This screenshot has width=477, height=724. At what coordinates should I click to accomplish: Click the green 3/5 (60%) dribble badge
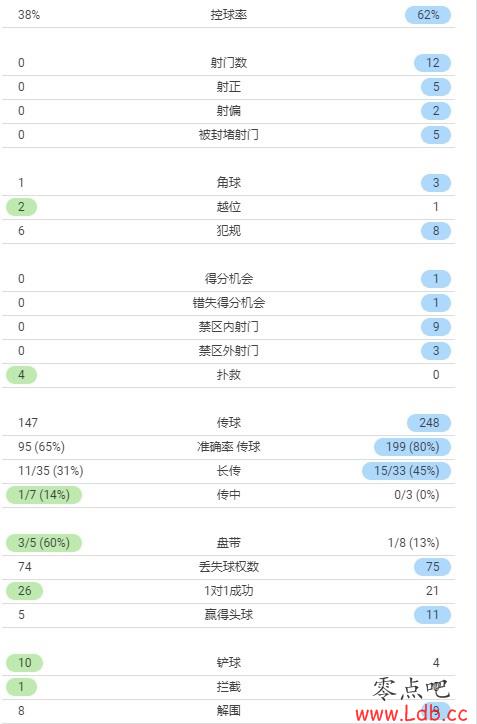44,543
